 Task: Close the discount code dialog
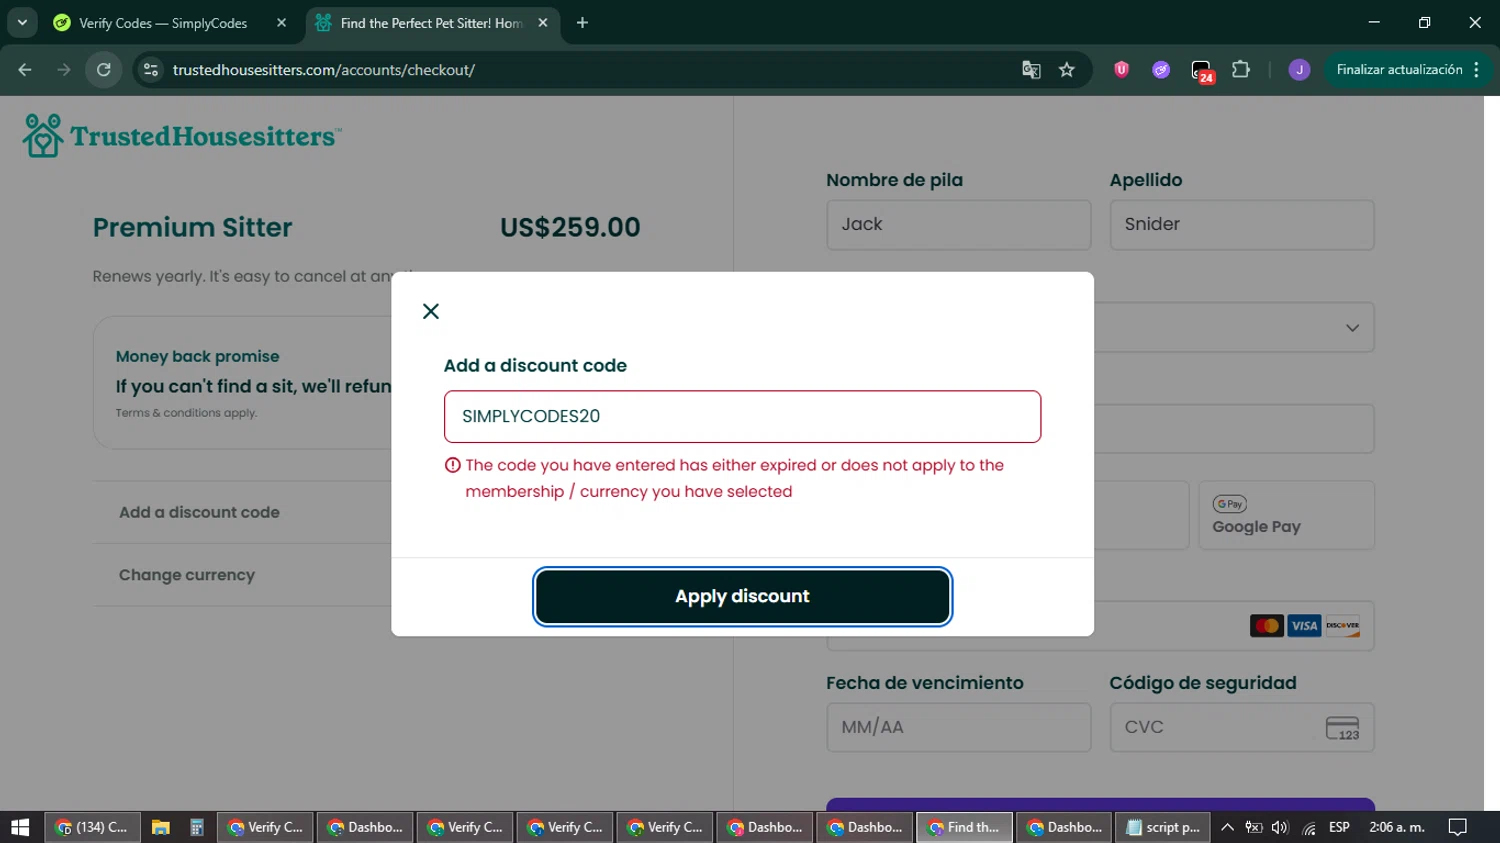[431, 311]
